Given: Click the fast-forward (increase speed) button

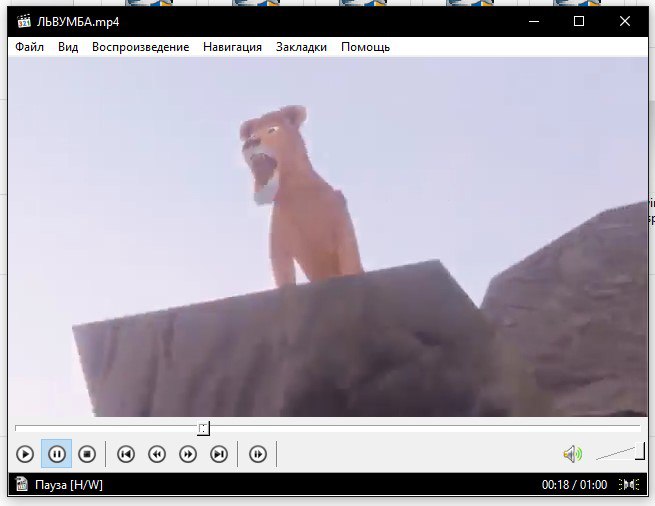Looking at the screenshot, I should click(x=188, y=454).
